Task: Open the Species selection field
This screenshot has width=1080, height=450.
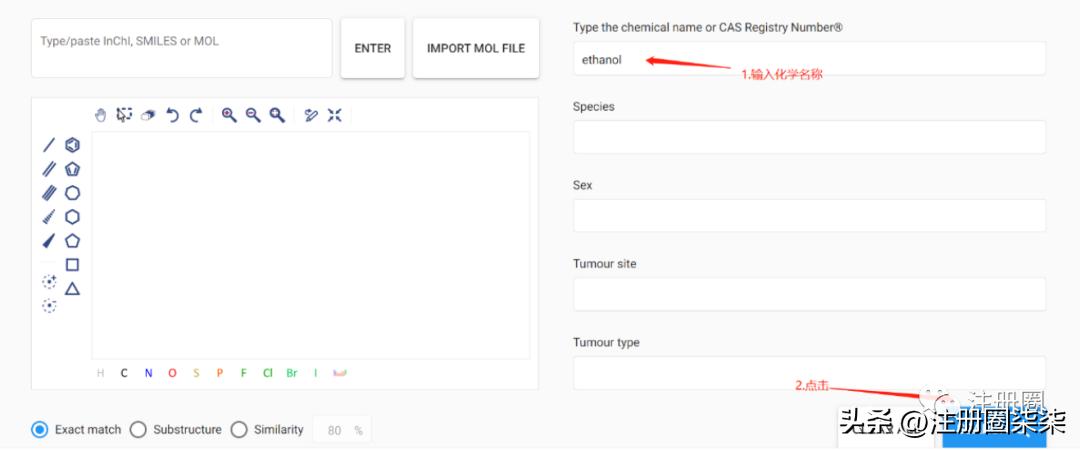Action: point(808,137)
